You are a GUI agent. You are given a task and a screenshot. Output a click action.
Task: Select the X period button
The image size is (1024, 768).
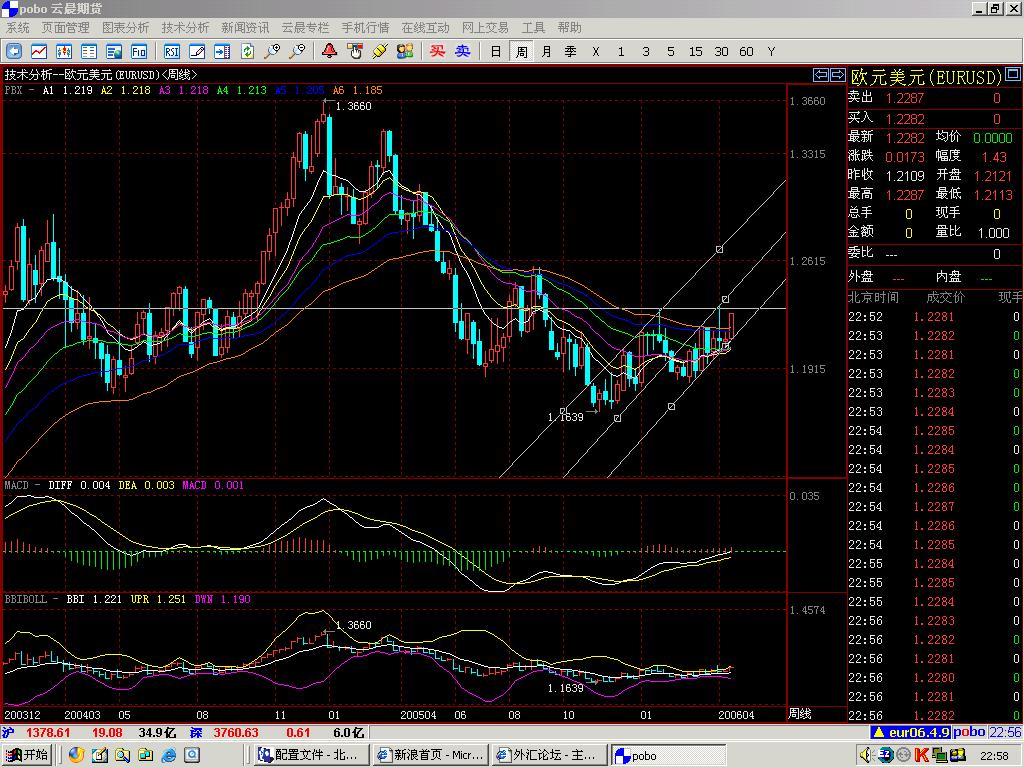click(x=596, y=52)
